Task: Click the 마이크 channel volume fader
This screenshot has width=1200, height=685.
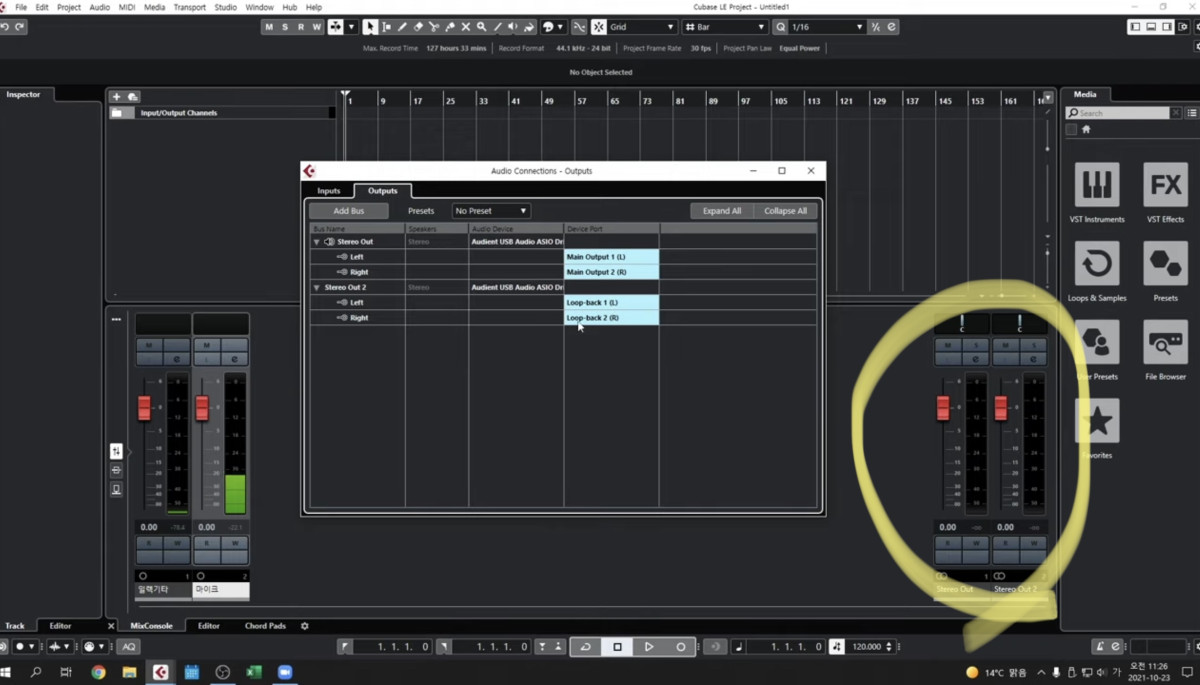Action: click(x=202, y=408)
